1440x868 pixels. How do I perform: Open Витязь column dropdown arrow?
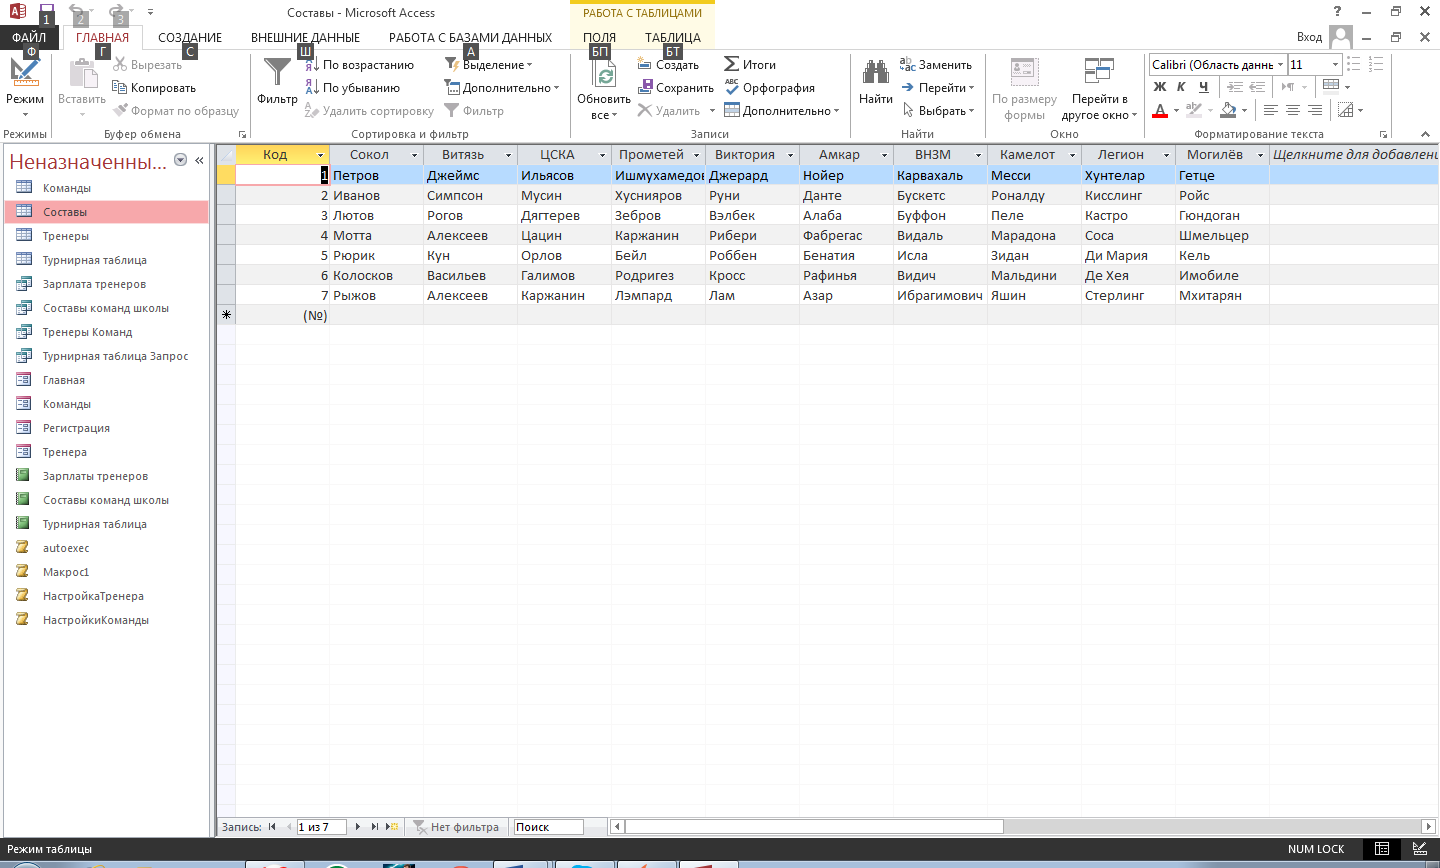coord(508,155)
